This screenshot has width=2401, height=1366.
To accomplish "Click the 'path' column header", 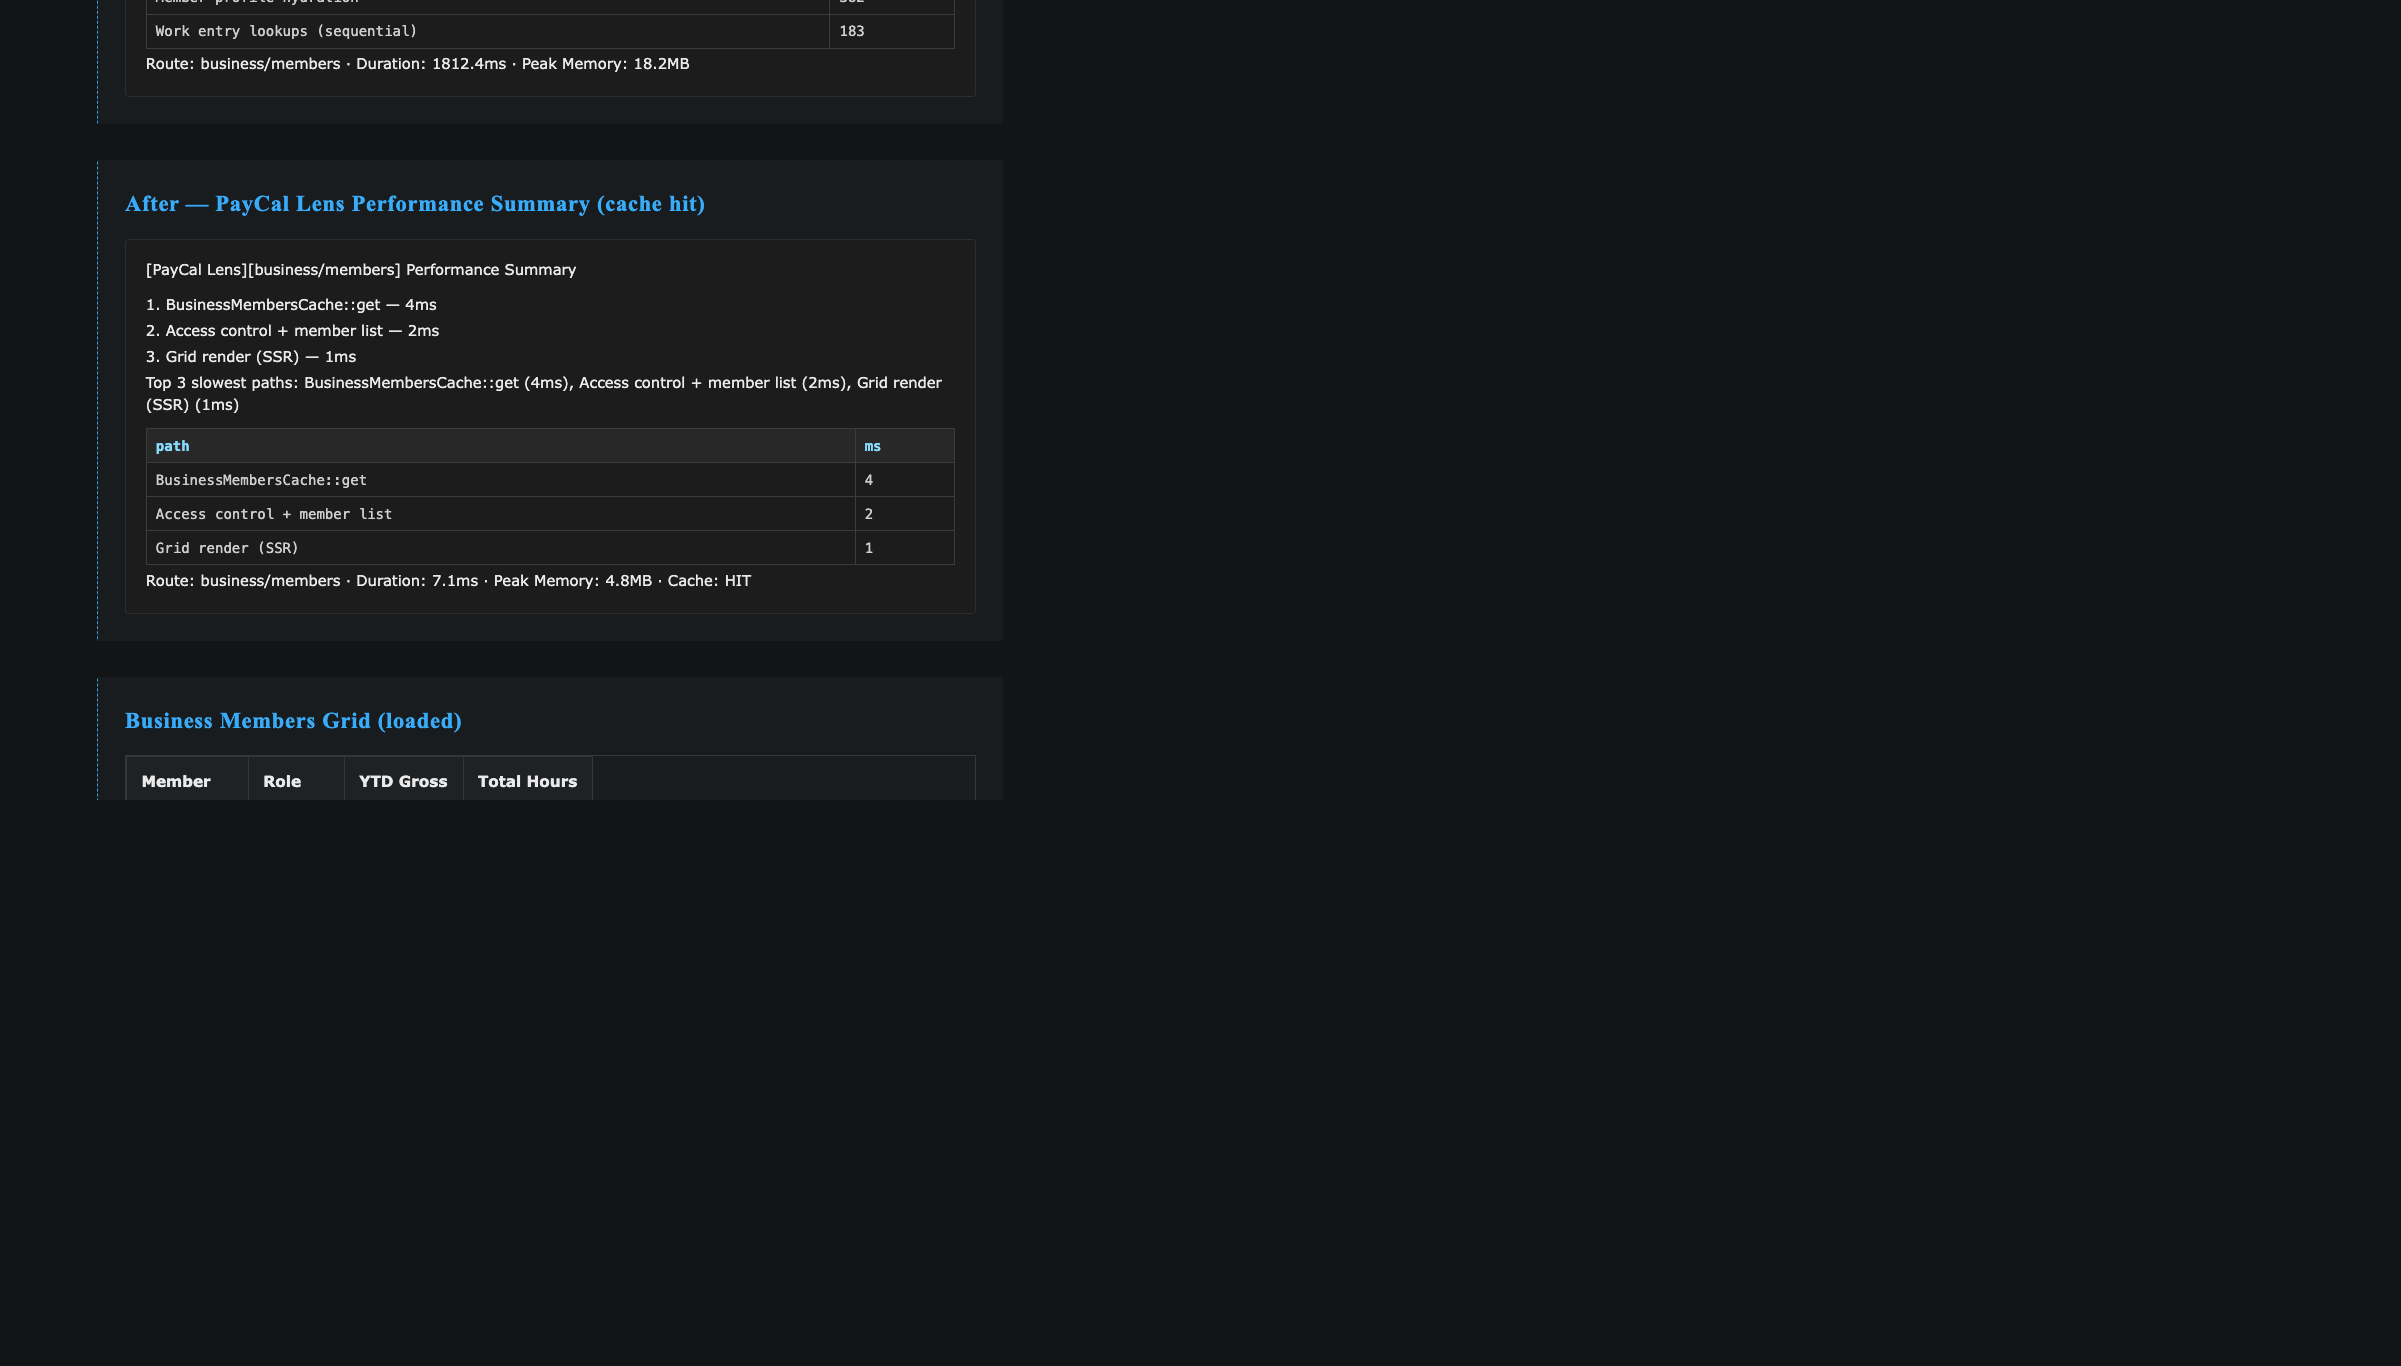I will (501, 446).
